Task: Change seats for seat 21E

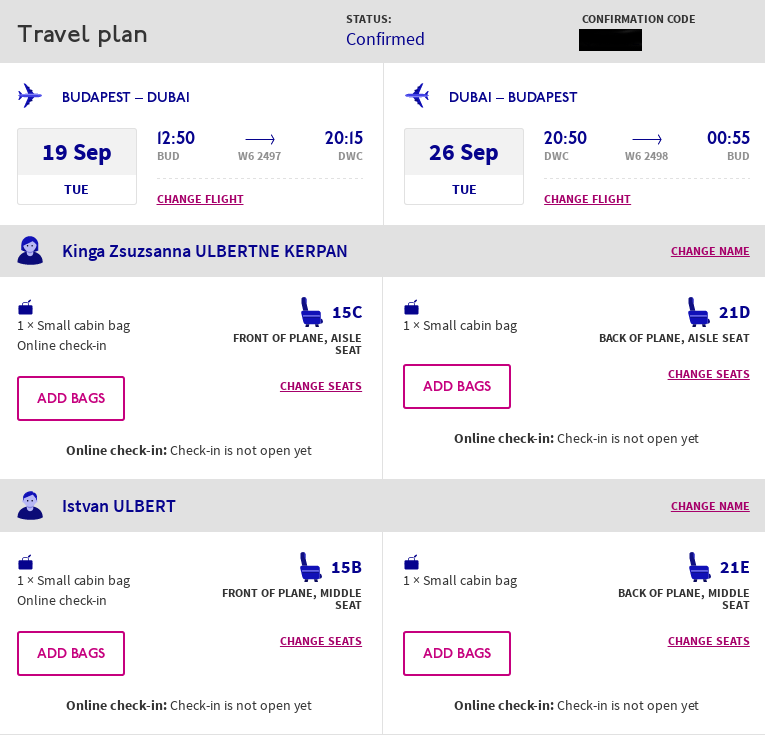Action: coord(708,641)
